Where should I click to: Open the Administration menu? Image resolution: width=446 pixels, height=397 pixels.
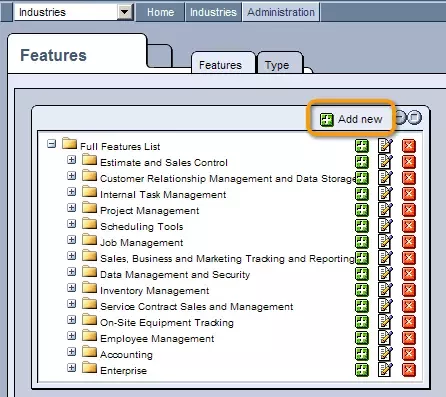tap(281, 12)
